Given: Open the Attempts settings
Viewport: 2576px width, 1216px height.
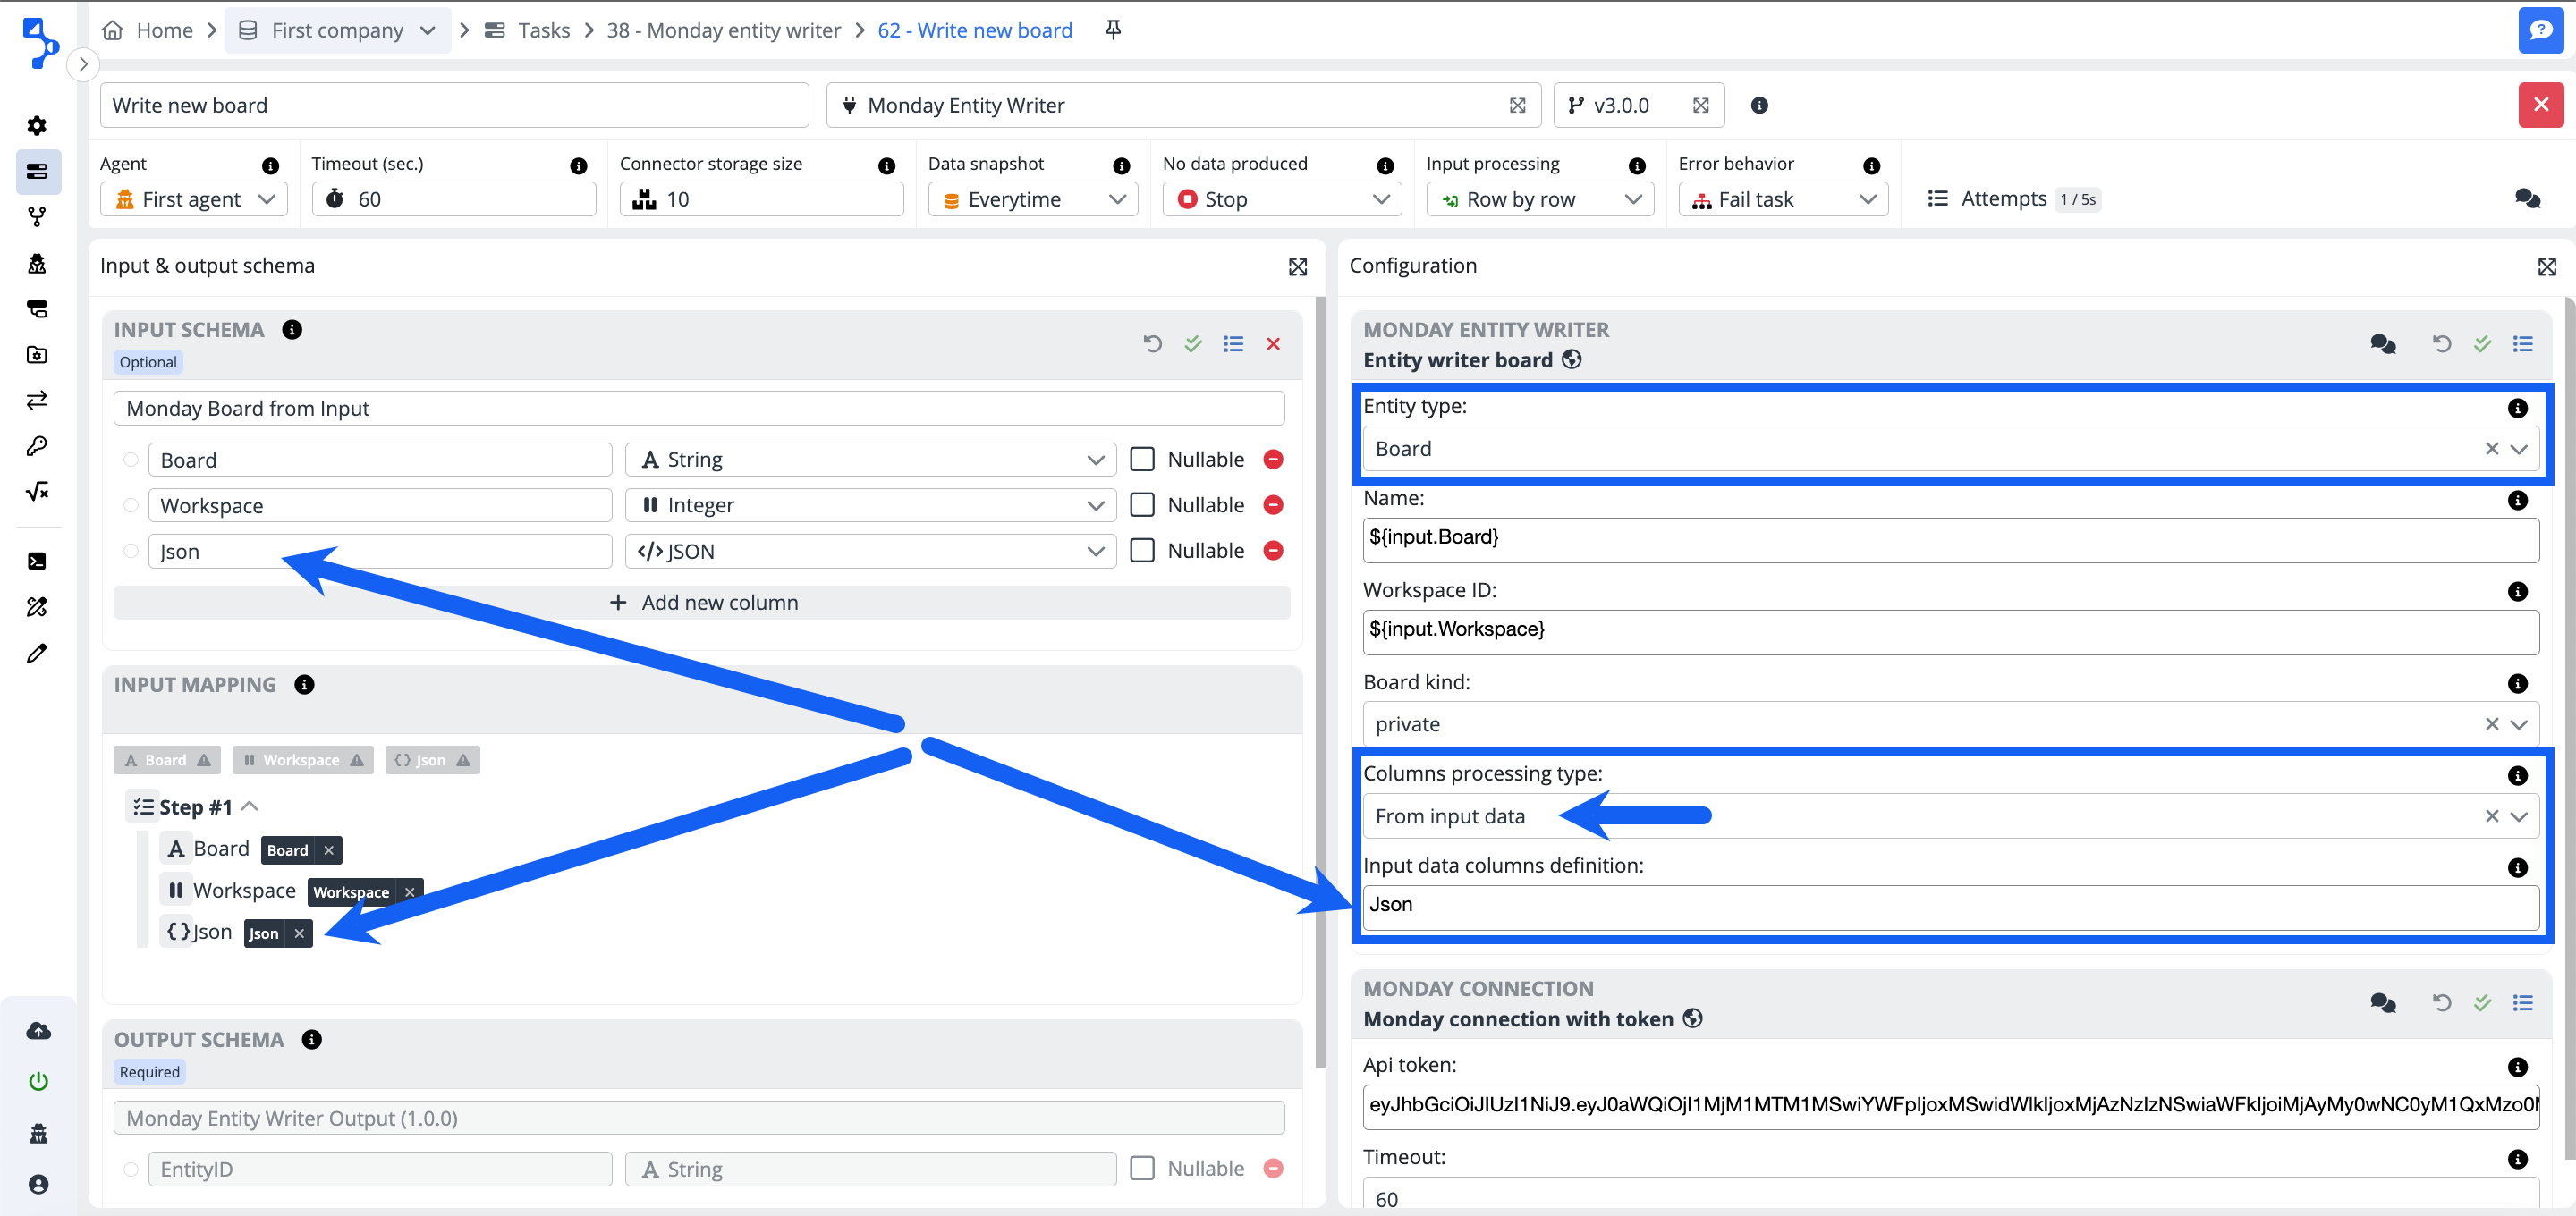Looking at the screenshot, I should click(x=2003, y=199).
